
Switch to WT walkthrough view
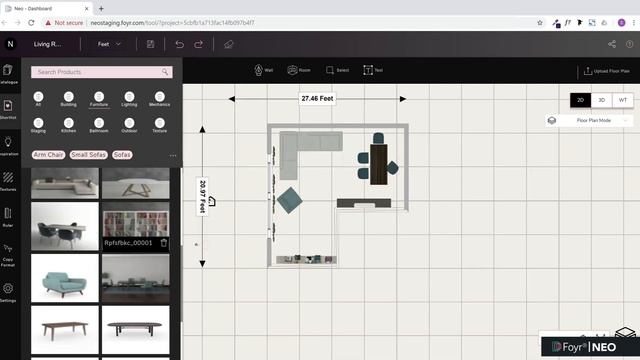[x=622, y=100]
